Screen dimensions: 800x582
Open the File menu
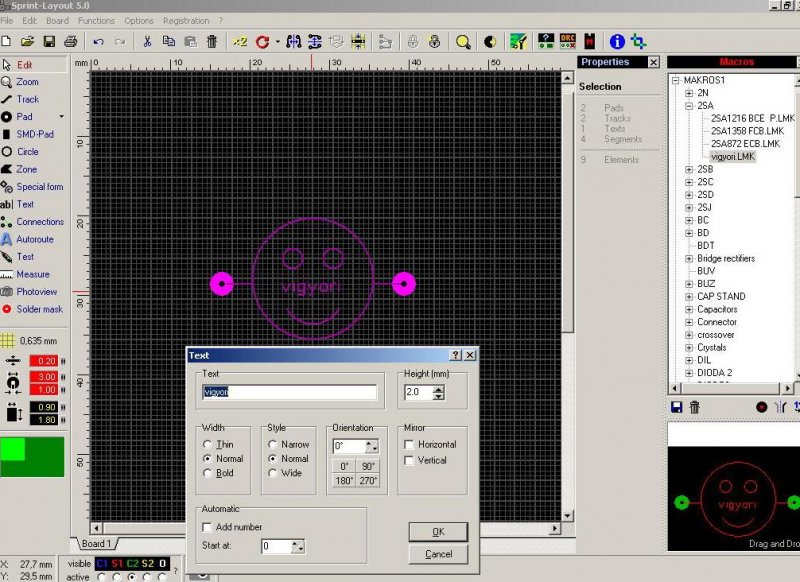pyautogui.click(x=7, y=21)
